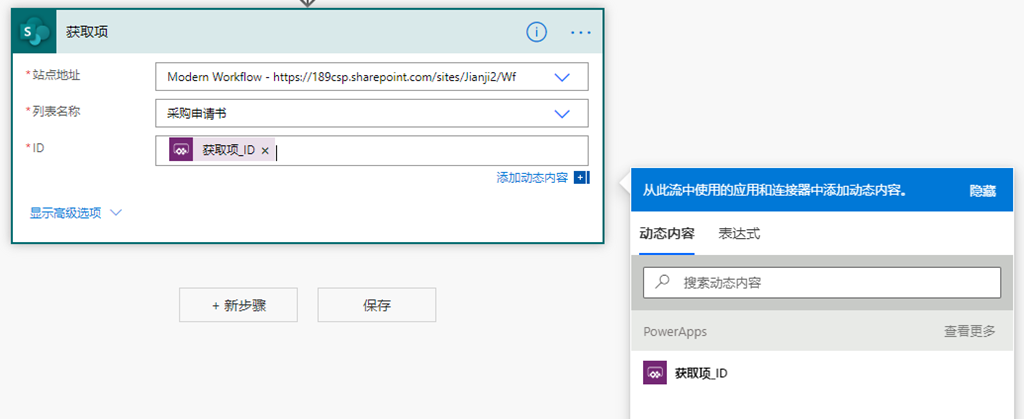Click the 站点地址 Modern Workflow value field
This screenshot has width=1024, height=419.
(x=372, y=77)
